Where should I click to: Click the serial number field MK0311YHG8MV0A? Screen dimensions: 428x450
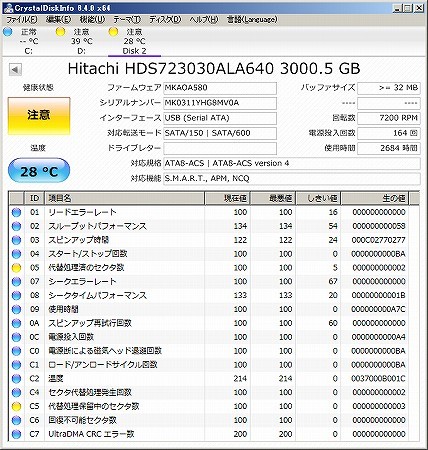(x=220, y=103)
